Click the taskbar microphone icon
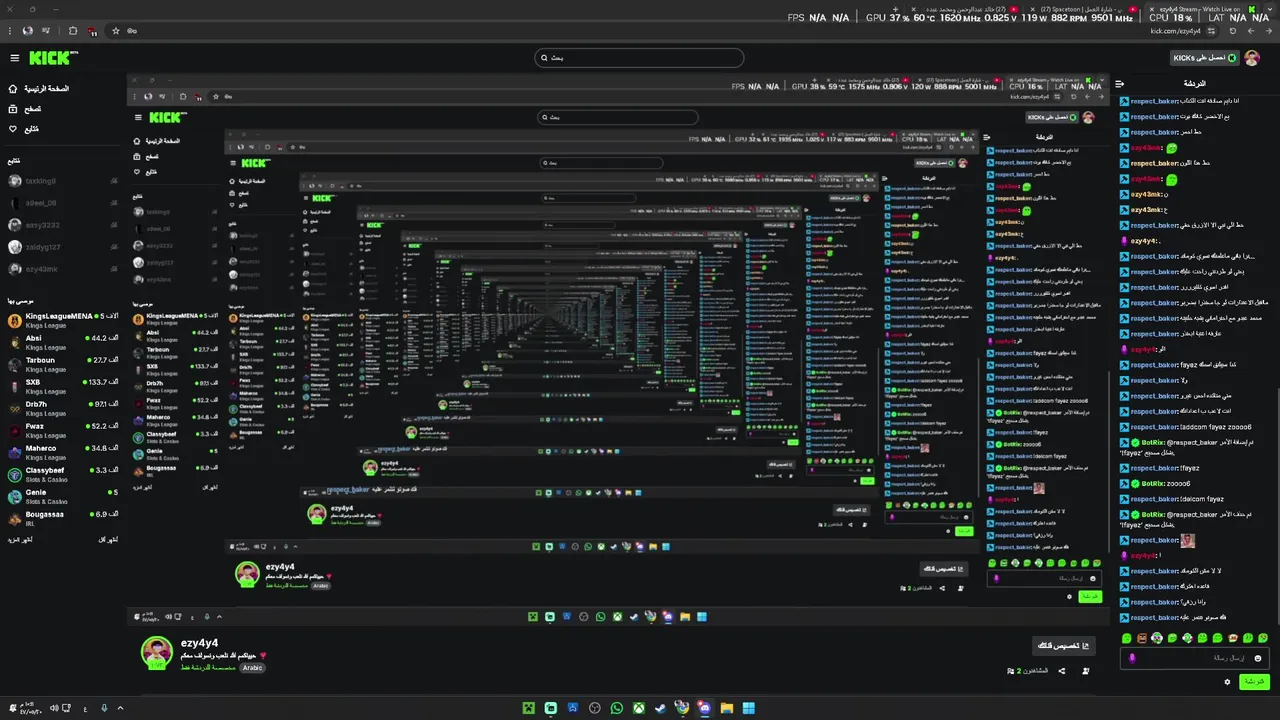This screenshot has width=1280, height=720. tap(104, 708)
